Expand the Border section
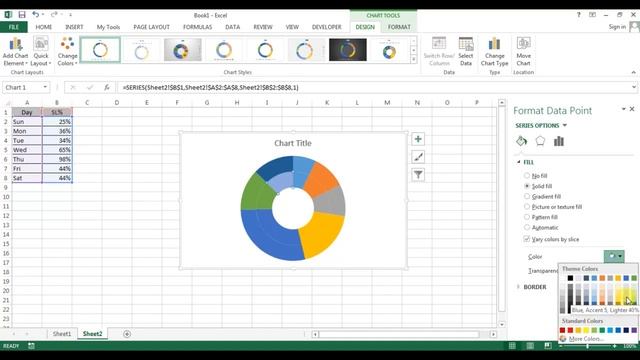The image size is (640, 360). (x=518, y=287)
